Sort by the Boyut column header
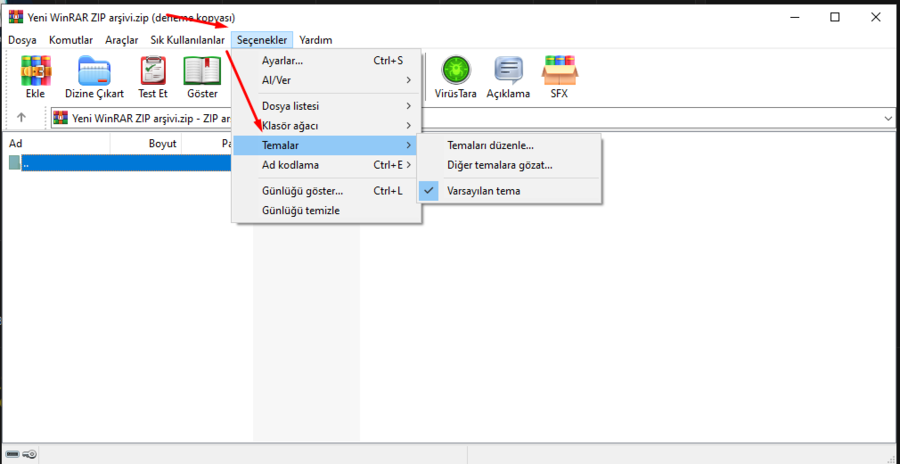The image size is (900, 464). [x=146, y=144]
